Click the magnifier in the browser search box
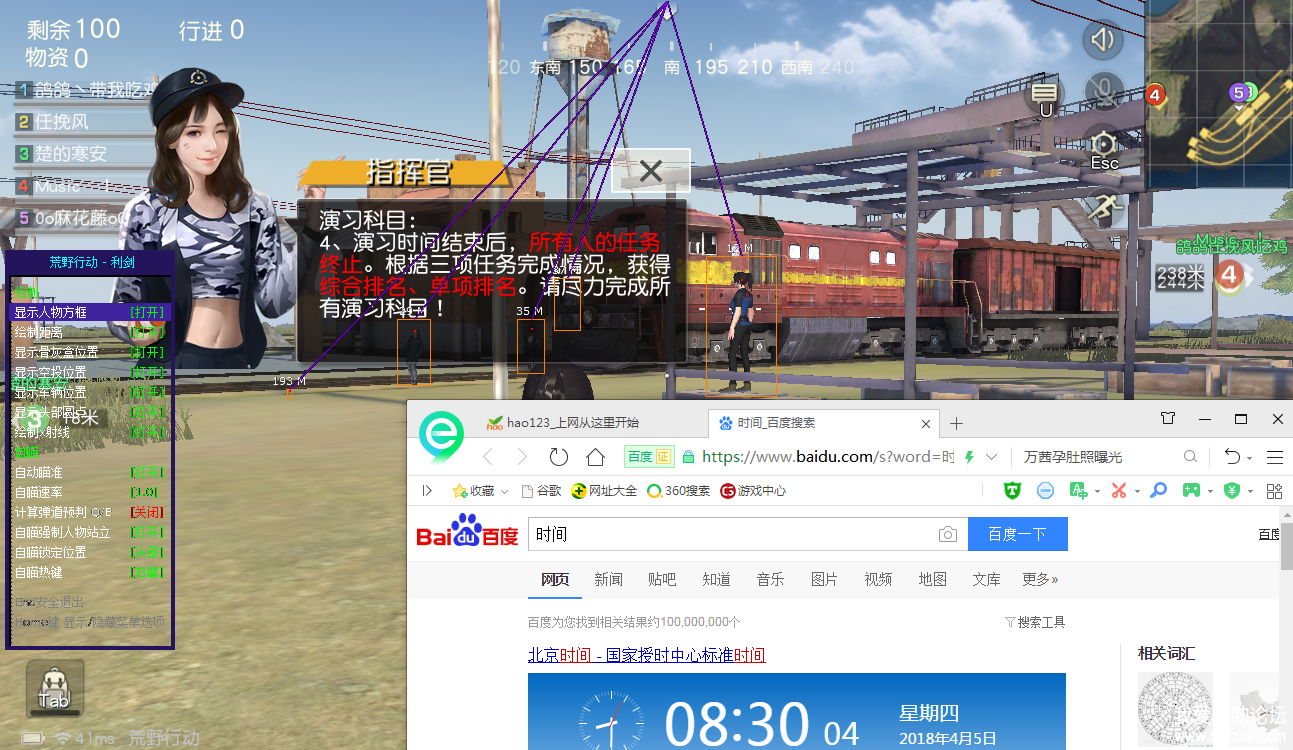Image resolution: width=1293 pixels, height=750 pixels. coord(1190,457)
